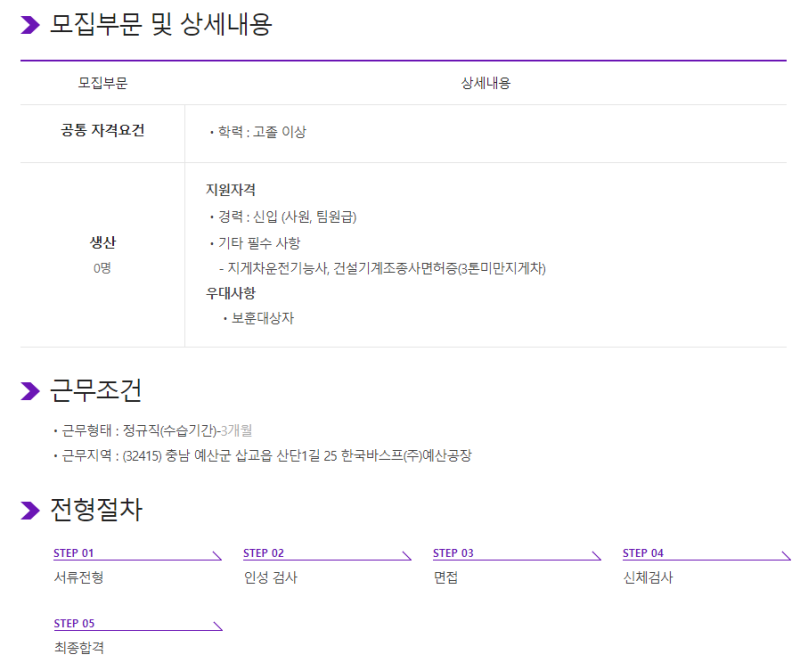Click the purple chevron icon beside 전형절차
This screenshot has height=671, width=800.
[x=30, y=511]
